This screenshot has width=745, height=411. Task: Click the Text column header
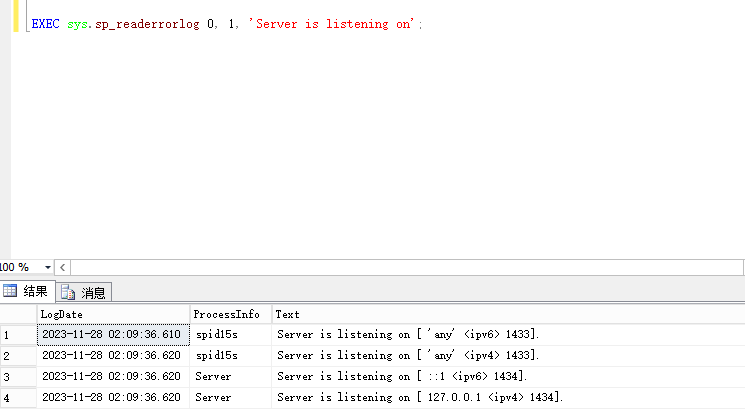point(508,315)
